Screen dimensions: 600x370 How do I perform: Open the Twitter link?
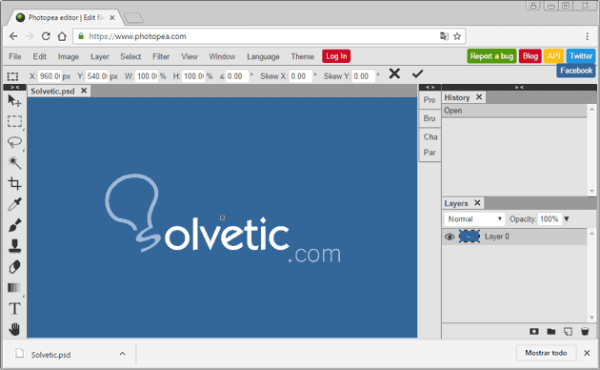tap(581, 56)
